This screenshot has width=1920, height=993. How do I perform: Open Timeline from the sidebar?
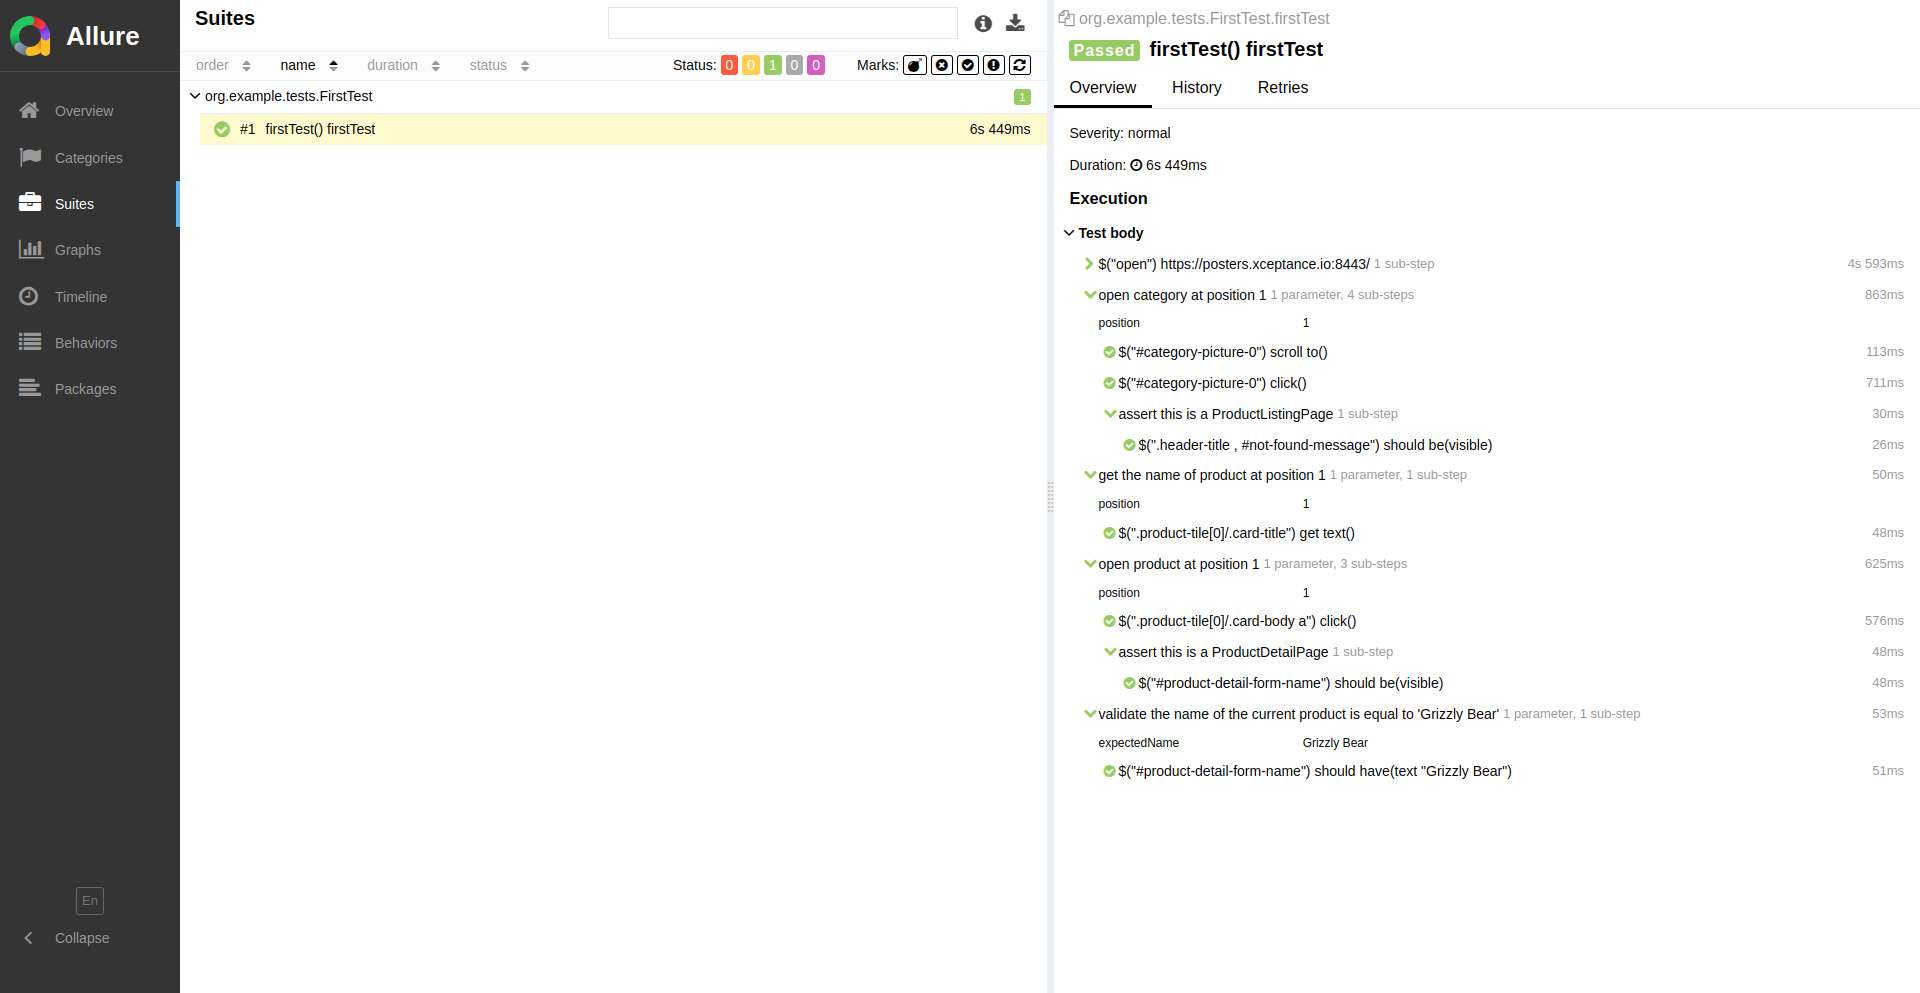click(80, 297)
